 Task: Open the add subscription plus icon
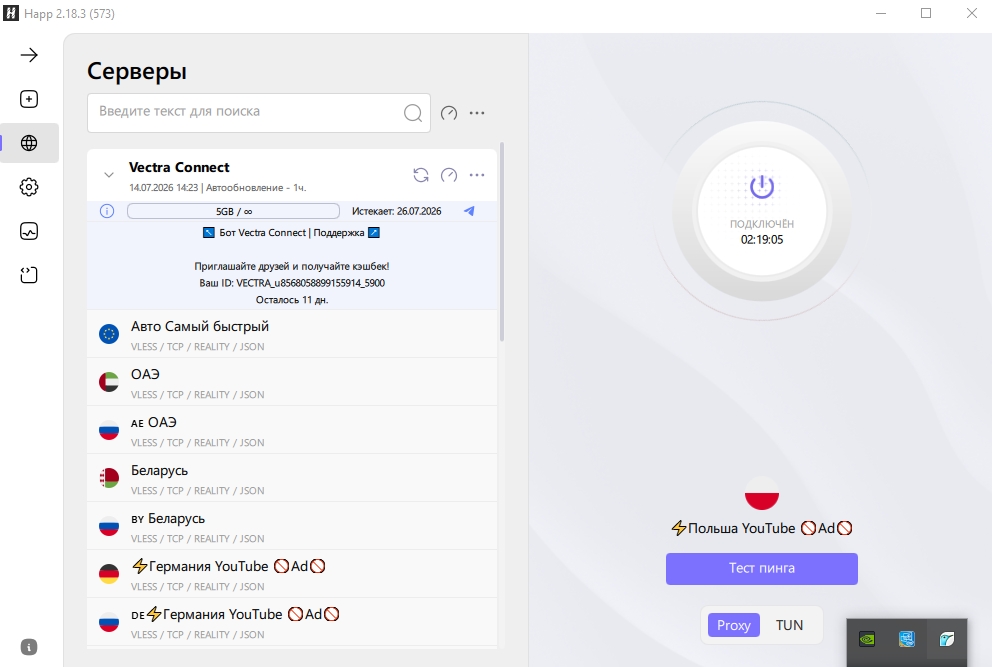pos(29,99)
